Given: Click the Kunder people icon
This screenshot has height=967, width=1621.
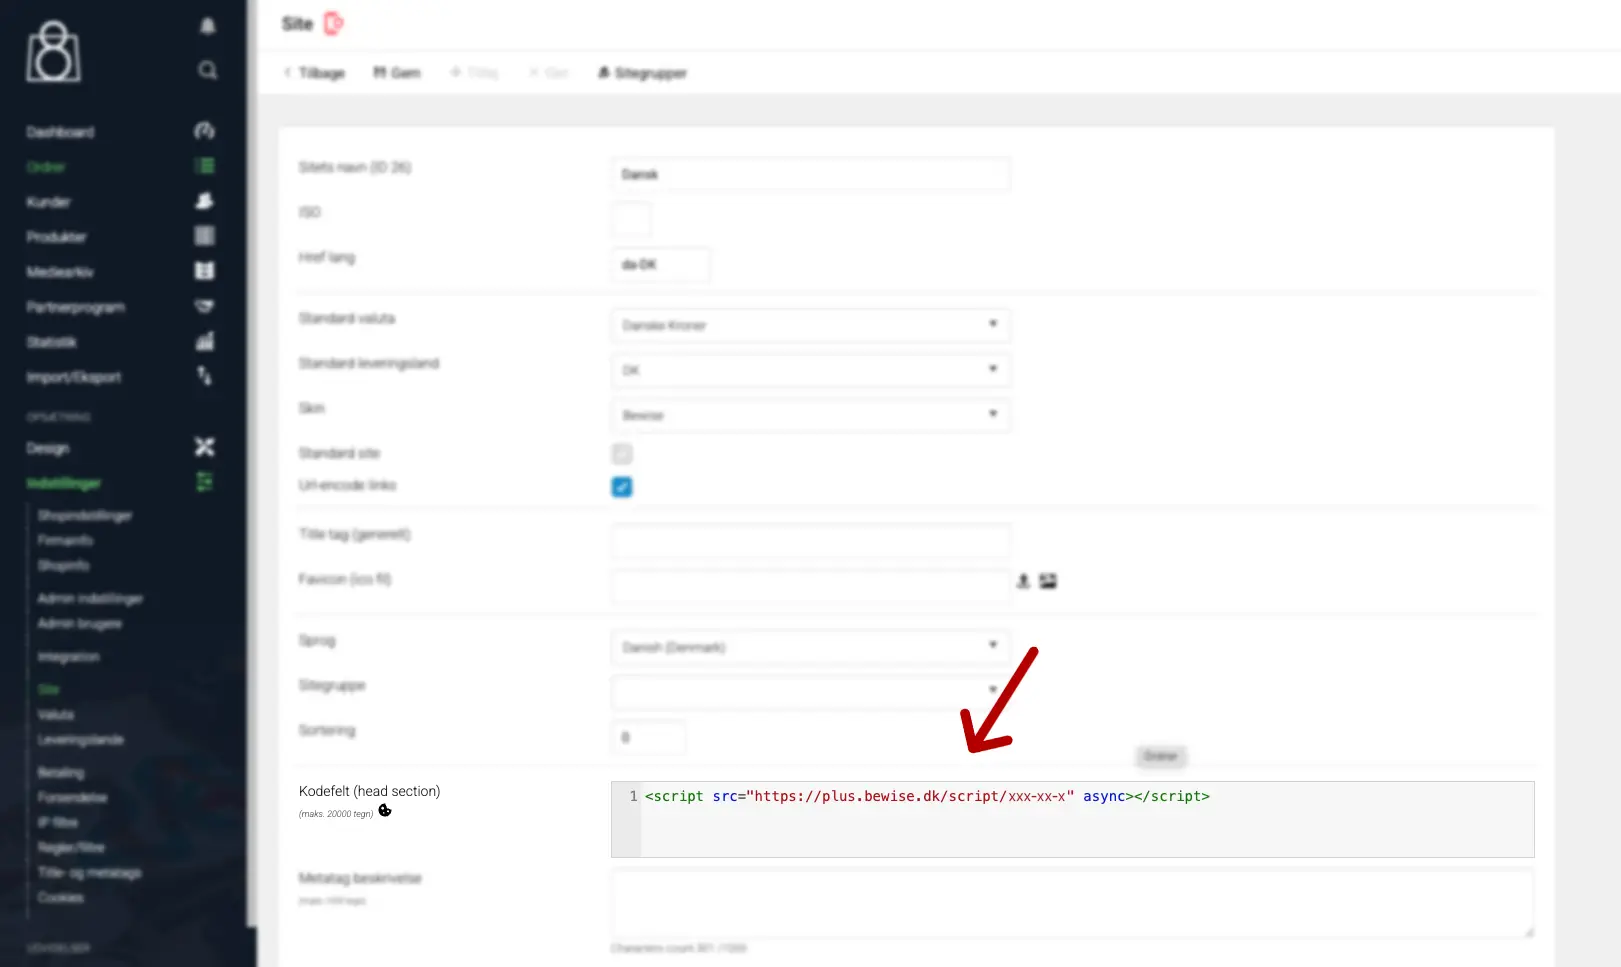Looking at the screenshot, I should coord(205,201).
